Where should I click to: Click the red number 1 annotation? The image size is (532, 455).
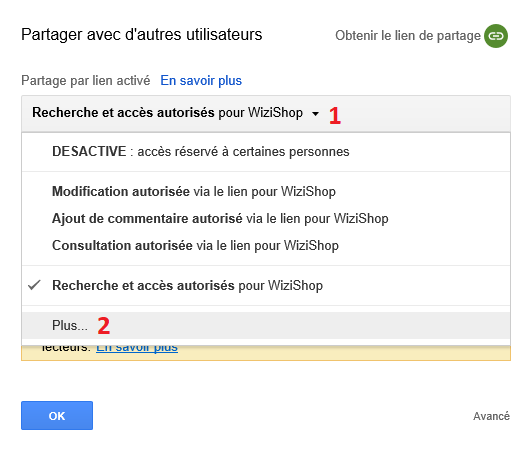click(x=335, y=115)
